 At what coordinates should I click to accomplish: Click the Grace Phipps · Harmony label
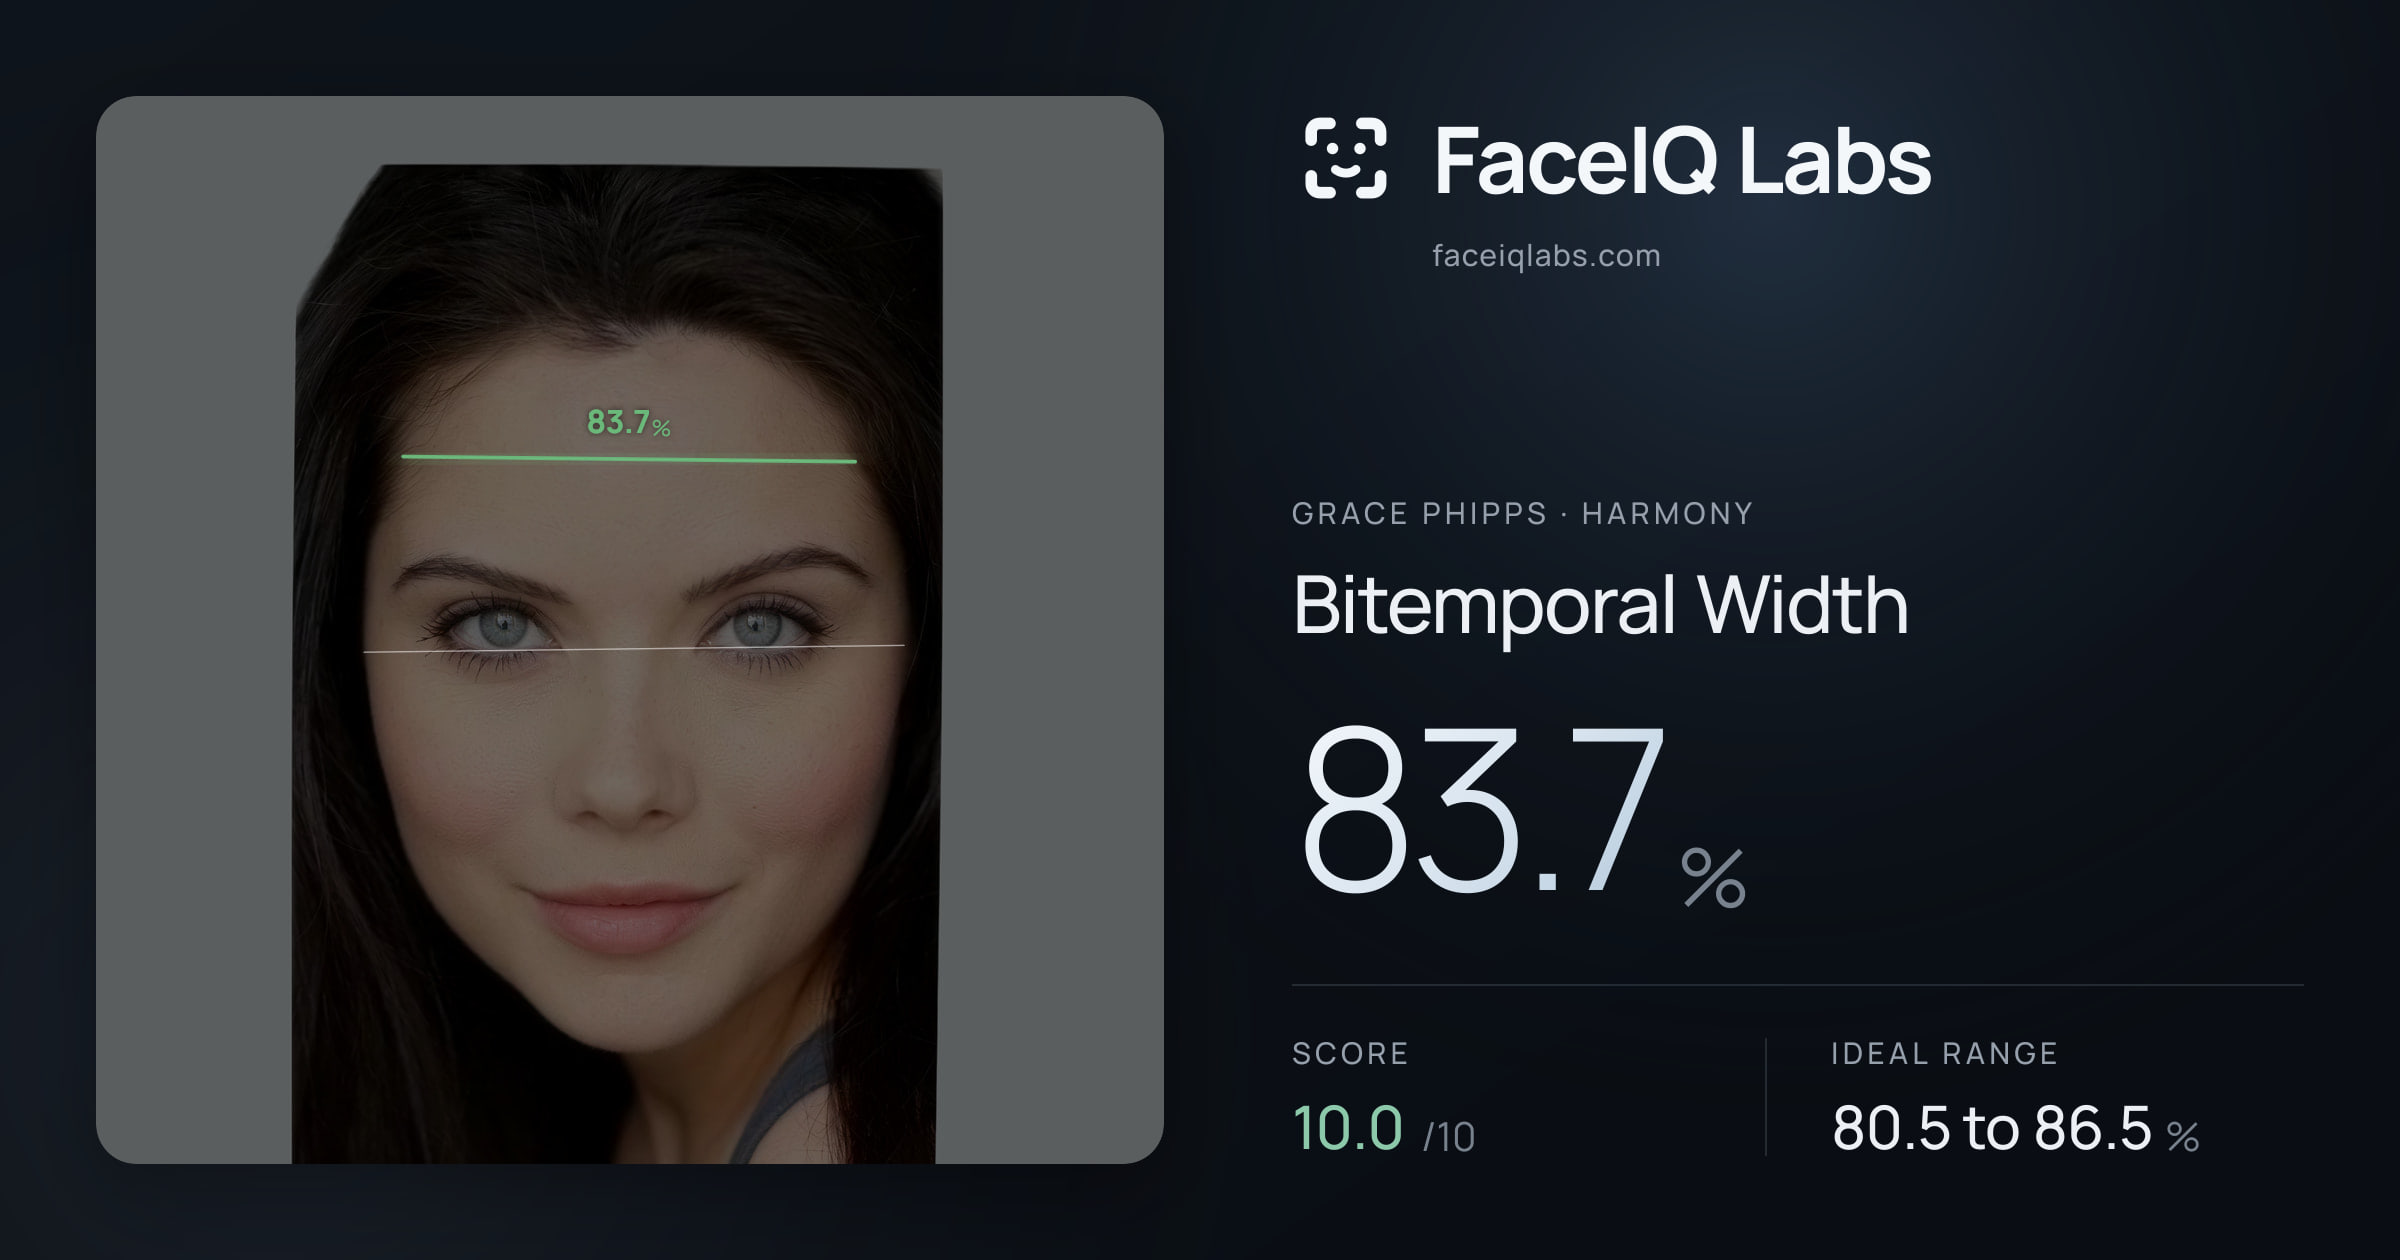(x=1522, y=513)
